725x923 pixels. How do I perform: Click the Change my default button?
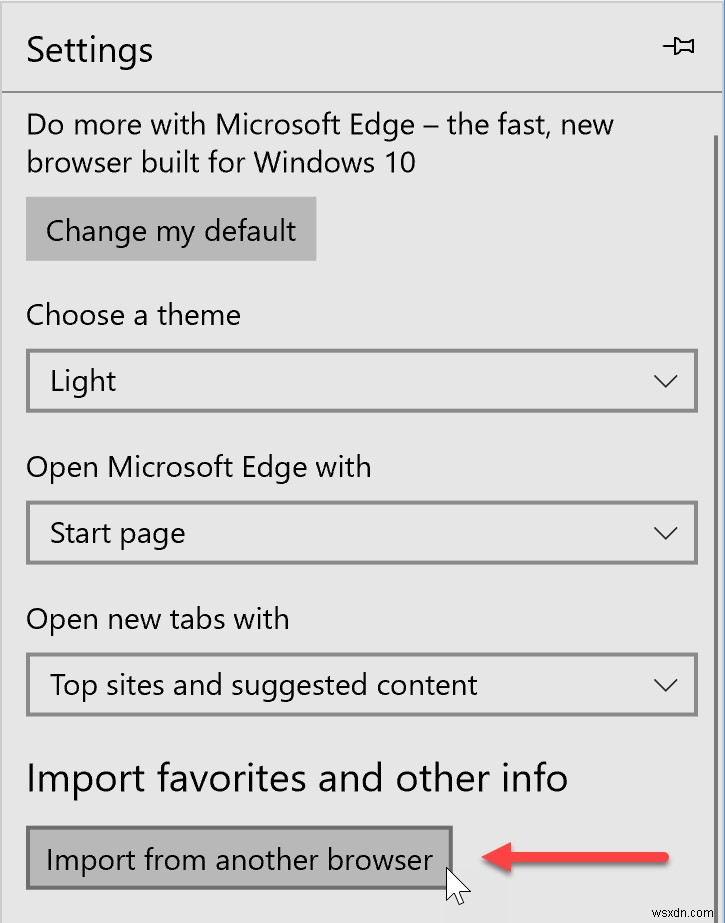[170, 229]
